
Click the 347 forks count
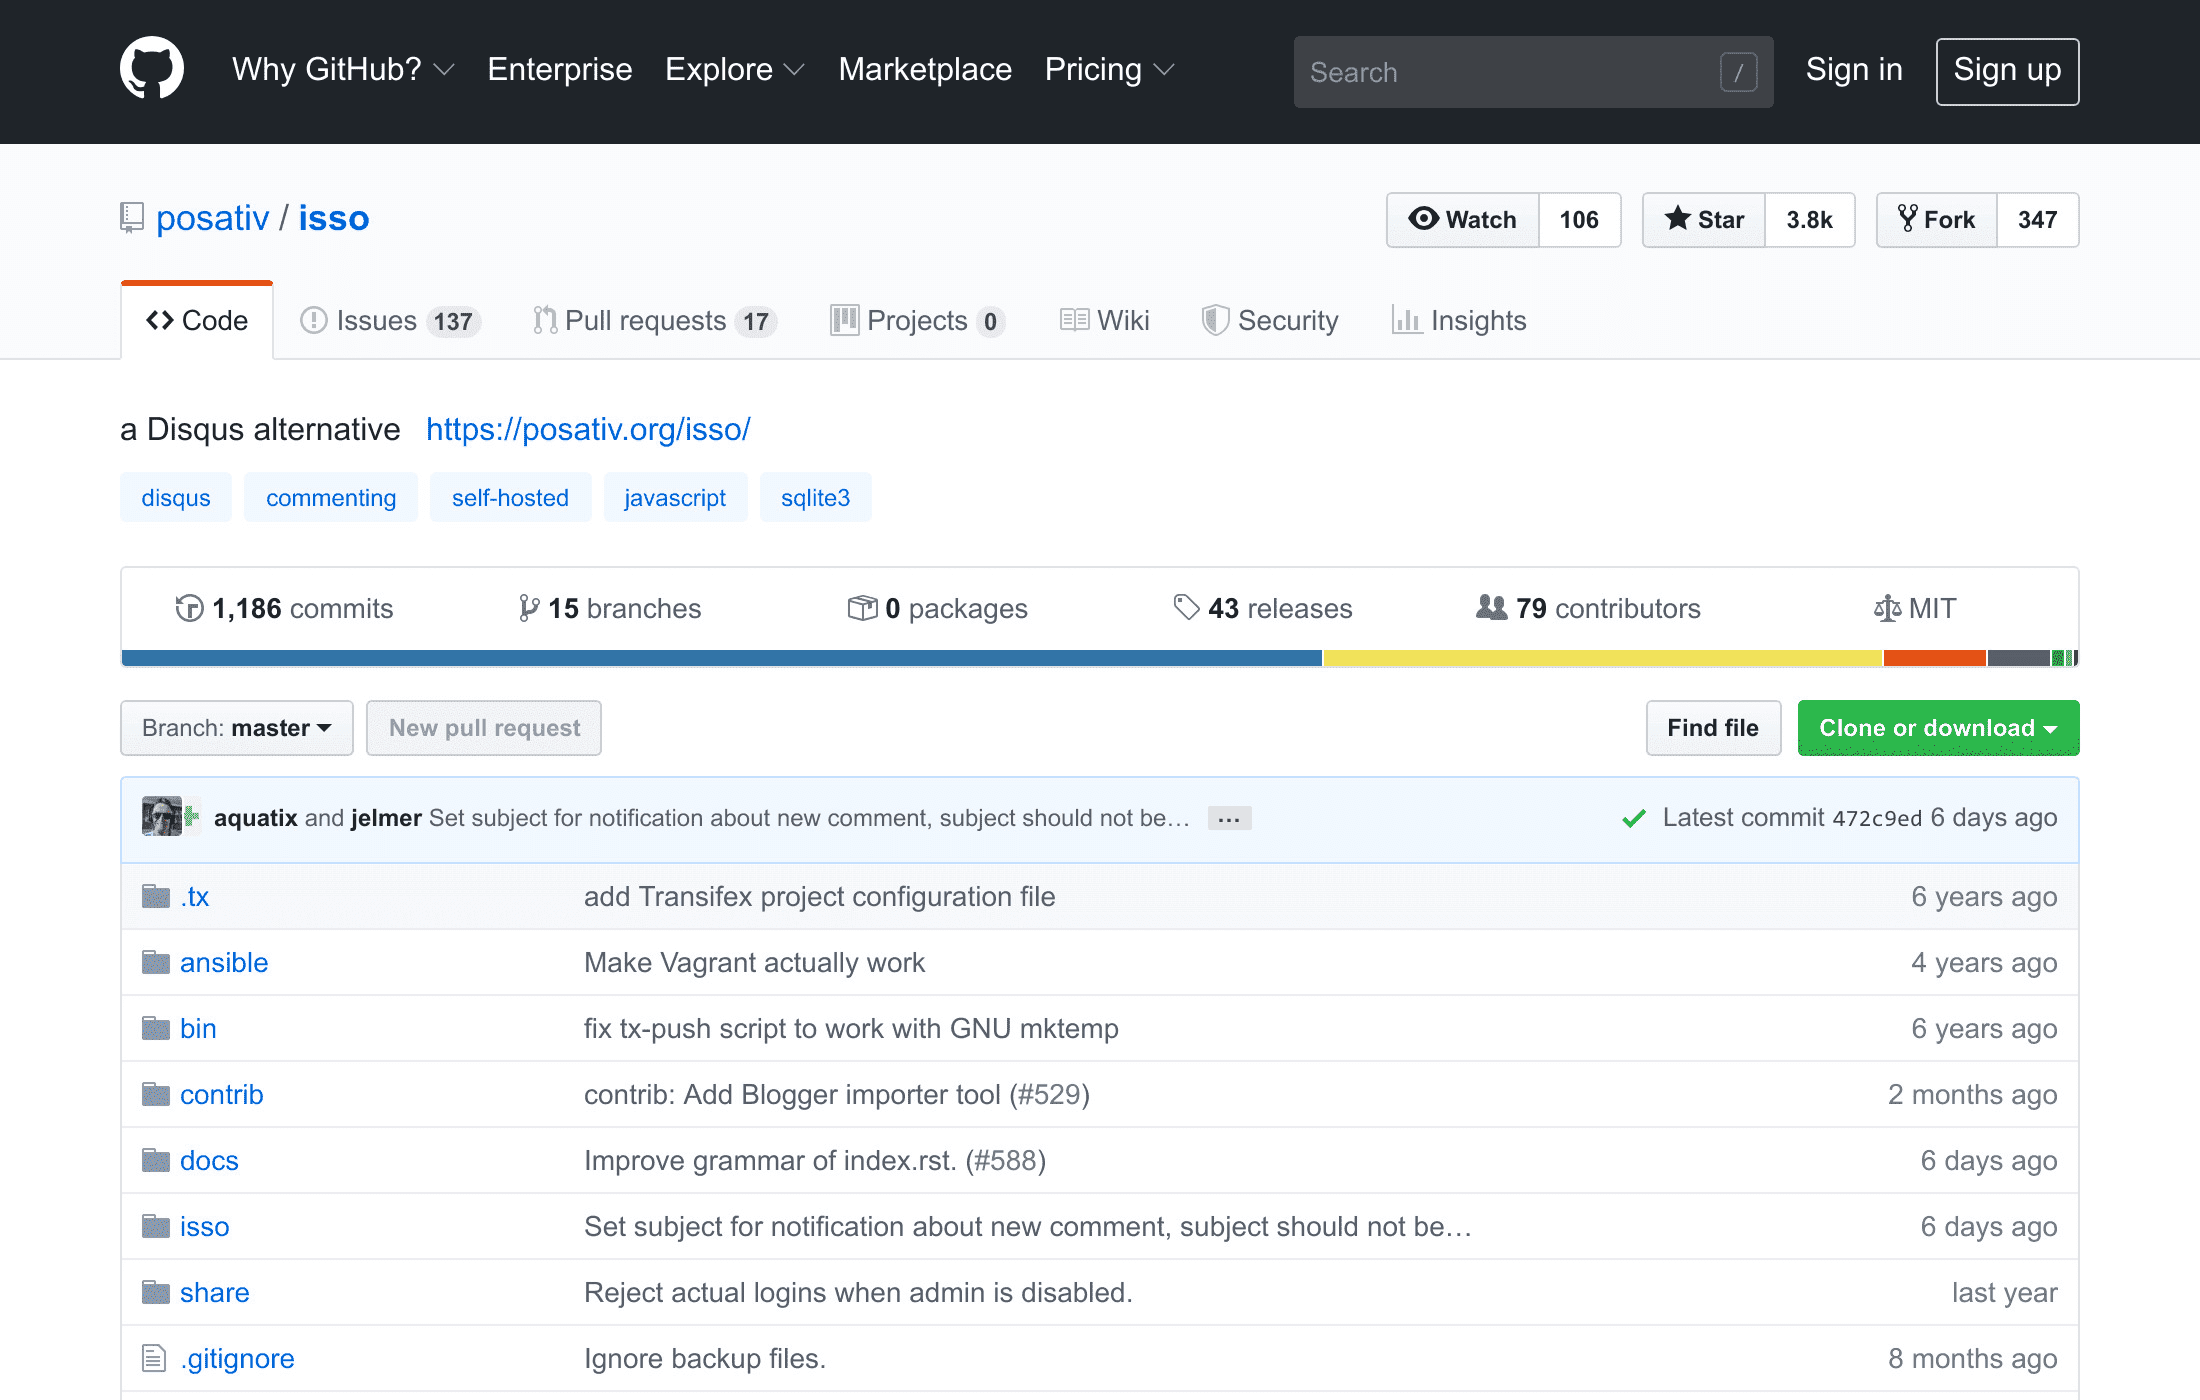coord(2037,220)
